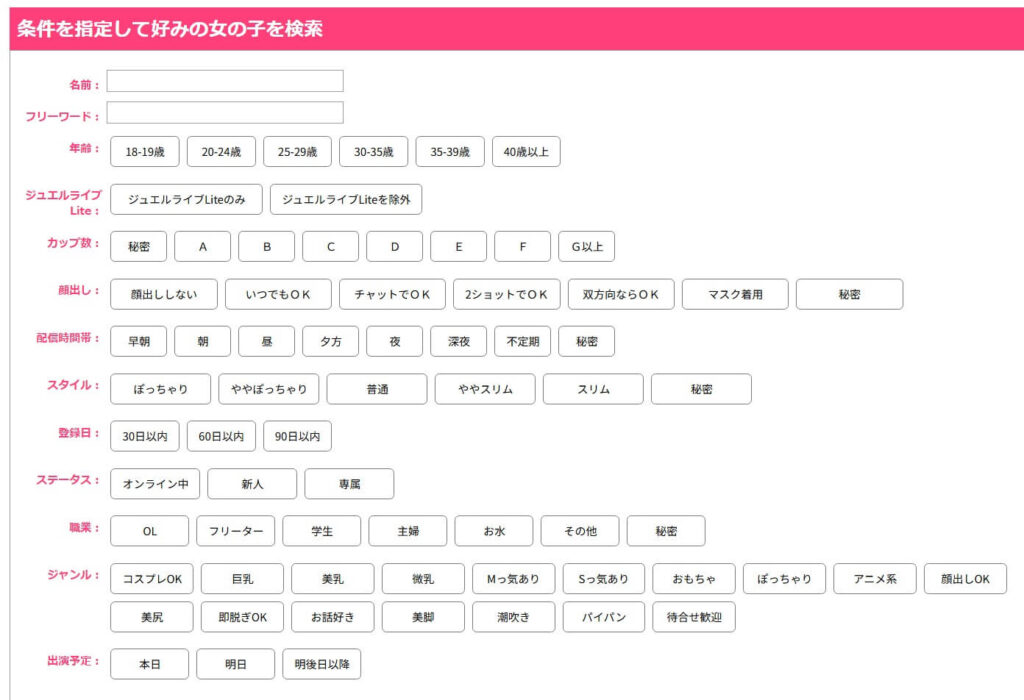Toggle the ジュエルライブLiteを除外 option
This screenshot has height=700, width=1024.
[x=346, y=200]
